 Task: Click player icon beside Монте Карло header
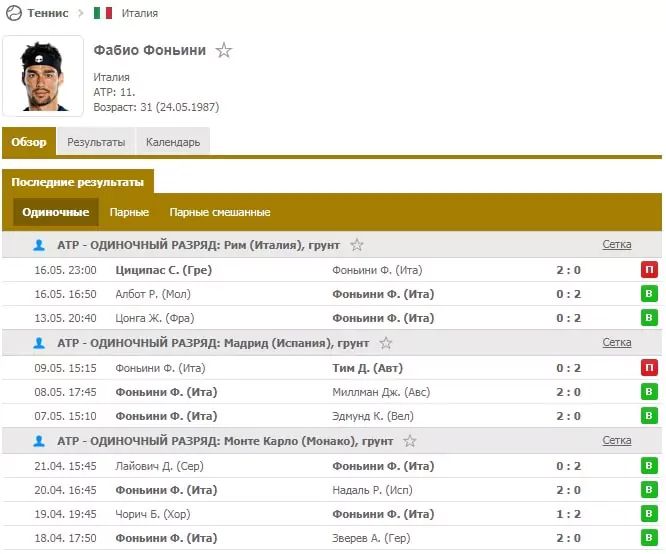point(39,441)
